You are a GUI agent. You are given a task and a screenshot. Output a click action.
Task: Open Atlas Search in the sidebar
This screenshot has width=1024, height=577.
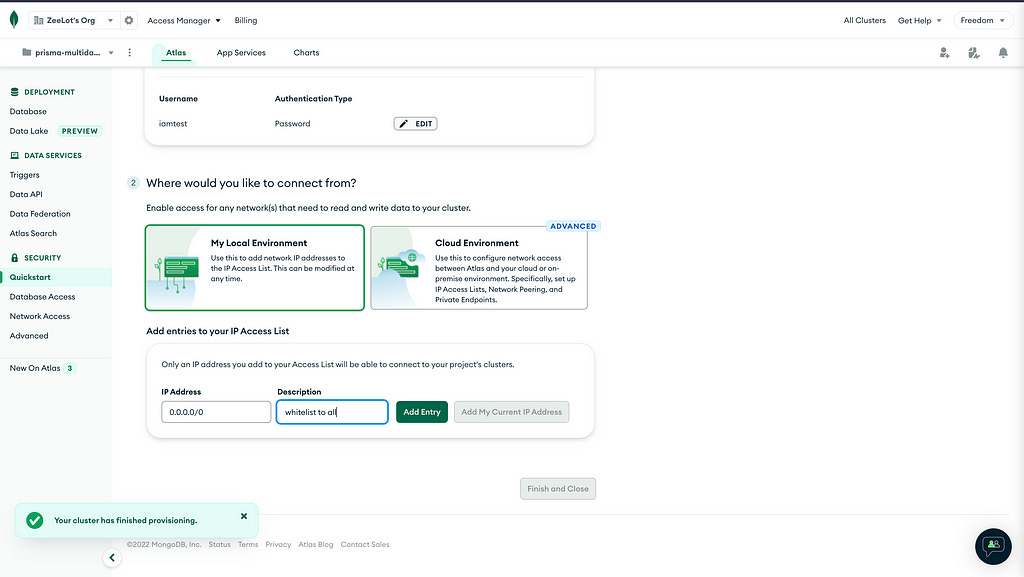[x=33, y=234]
